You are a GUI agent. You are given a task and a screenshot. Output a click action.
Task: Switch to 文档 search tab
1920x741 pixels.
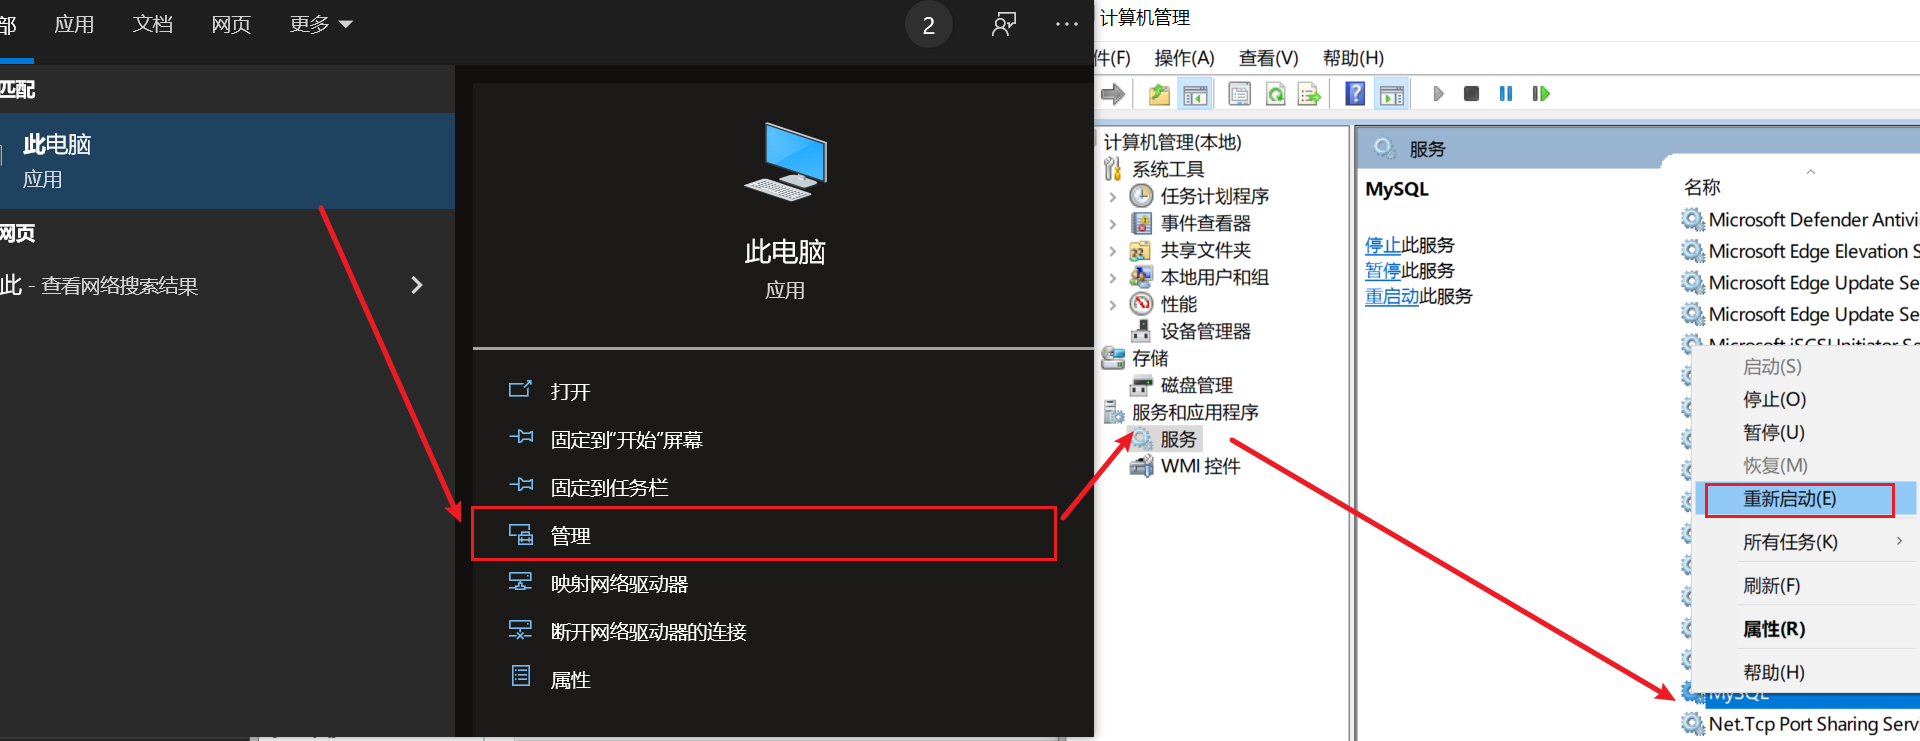pyautogui.click(x=153, y=25)
